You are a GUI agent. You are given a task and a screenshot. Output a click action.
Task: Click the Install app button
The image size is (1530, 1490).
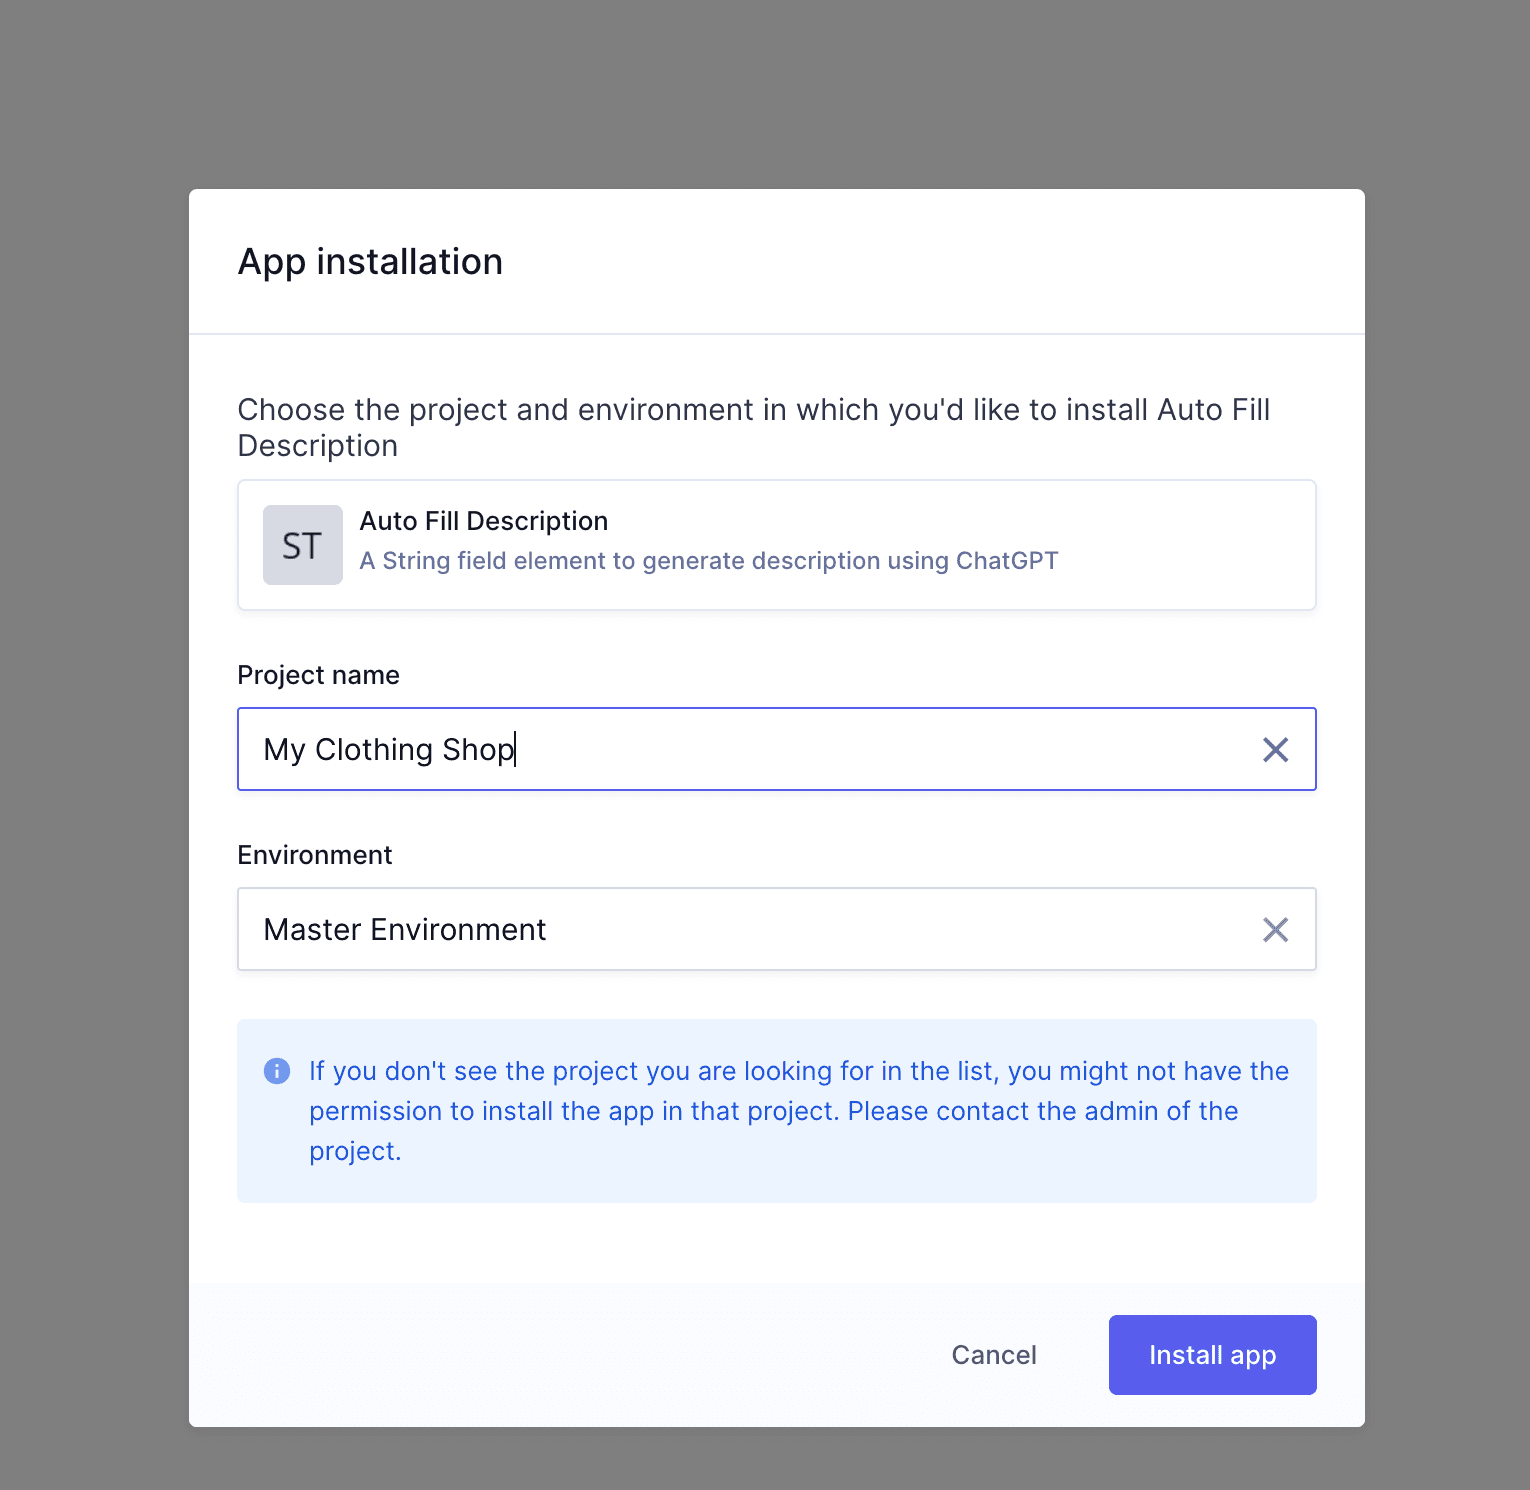pos(1212,1354)
